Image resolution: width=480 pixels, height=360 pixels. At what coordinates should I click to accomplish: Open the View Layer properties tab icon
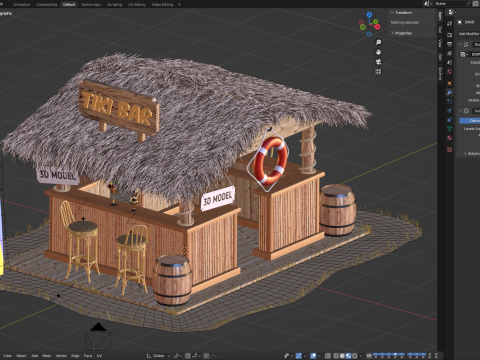[x=450, y=53]
